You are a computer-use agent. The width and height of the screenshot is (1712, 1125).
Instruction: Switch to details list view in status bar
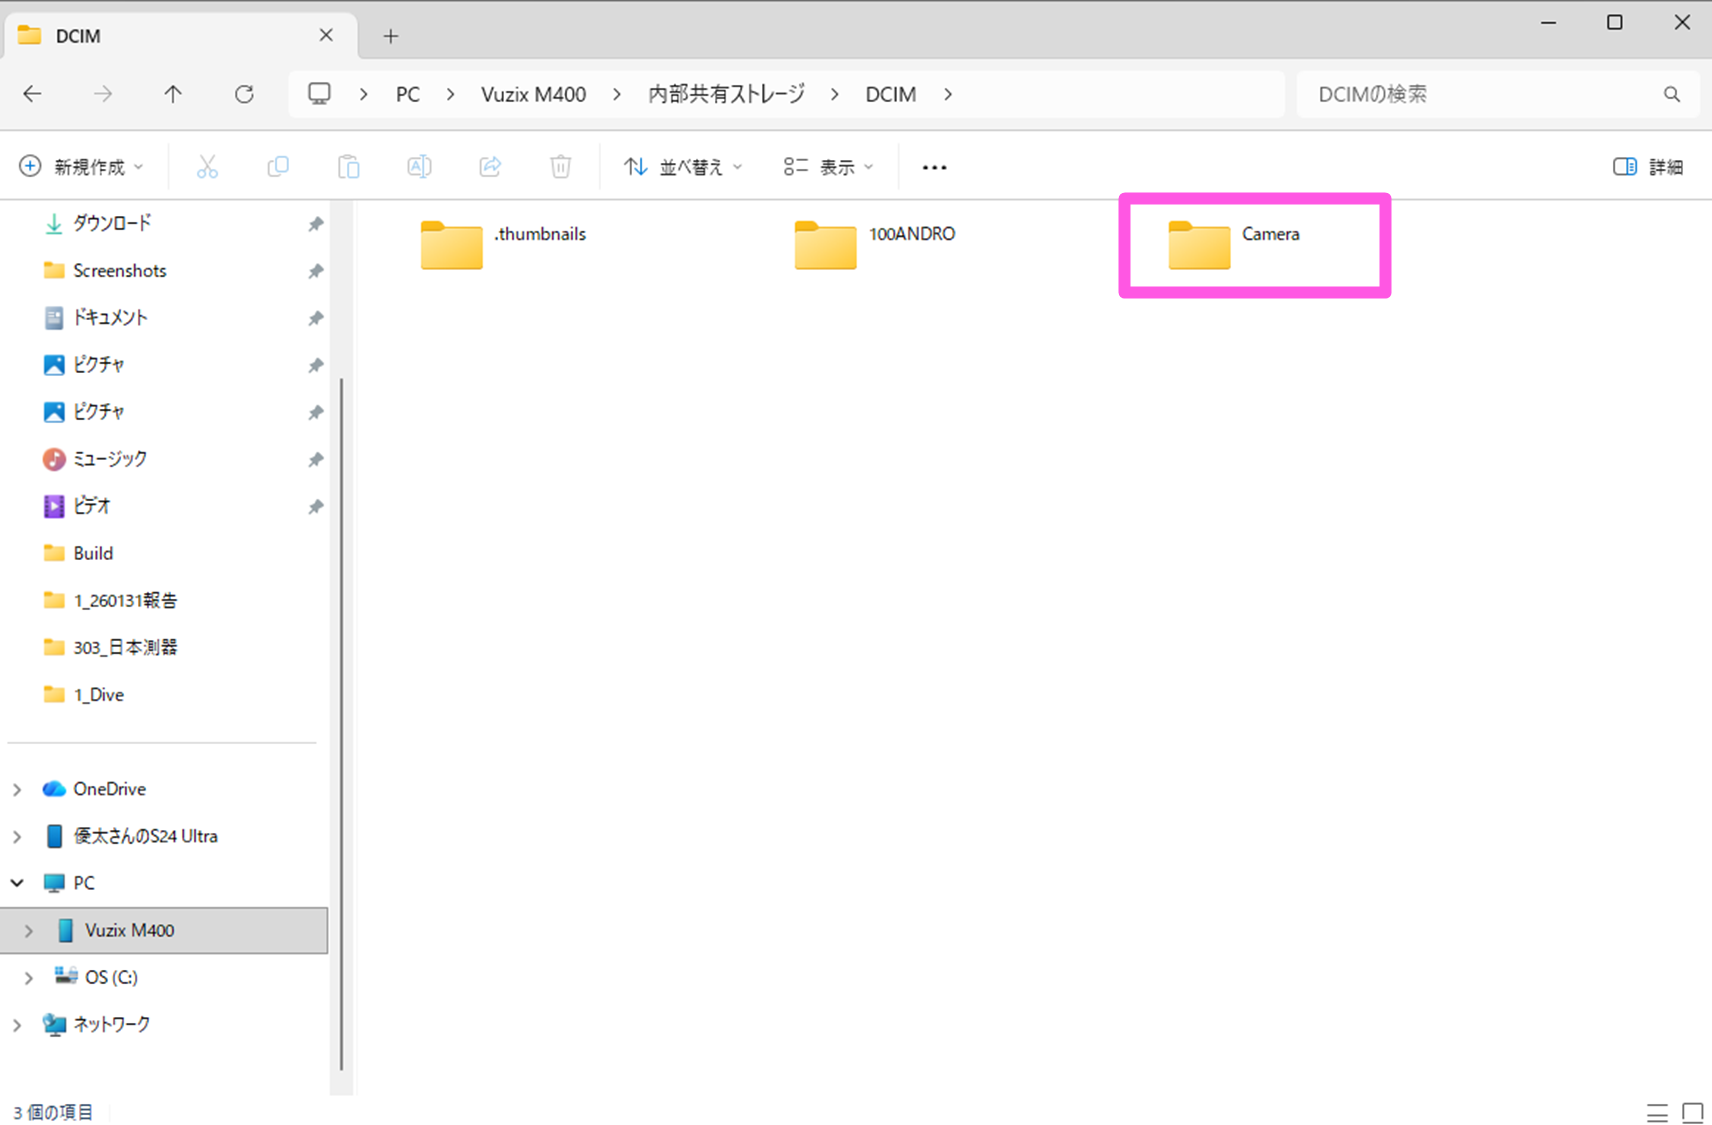1657,1112
